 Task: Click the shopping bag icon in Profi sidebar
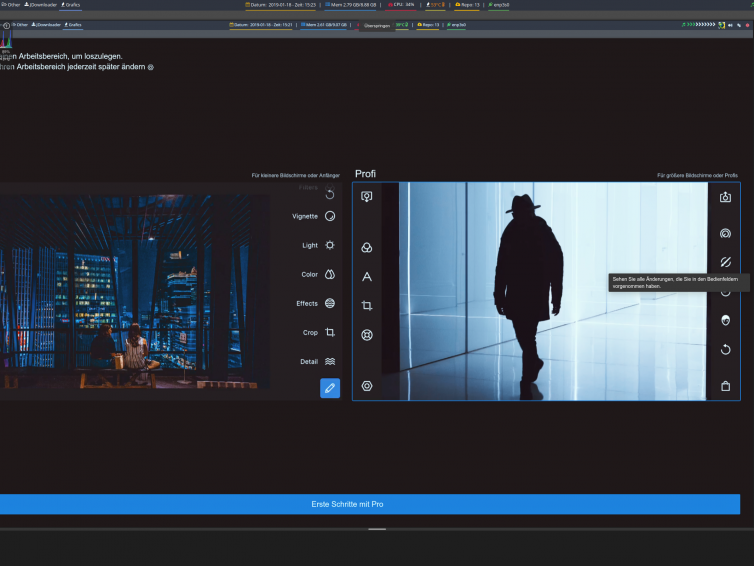click(x=725, y=386)
